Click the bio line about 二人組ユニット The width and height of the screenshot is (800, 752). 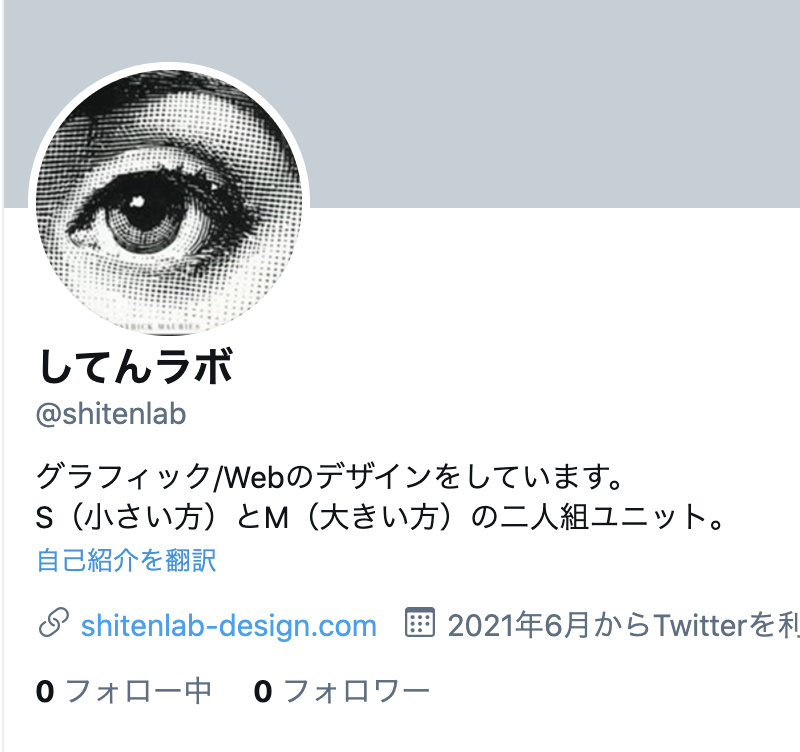coord(380,517)
